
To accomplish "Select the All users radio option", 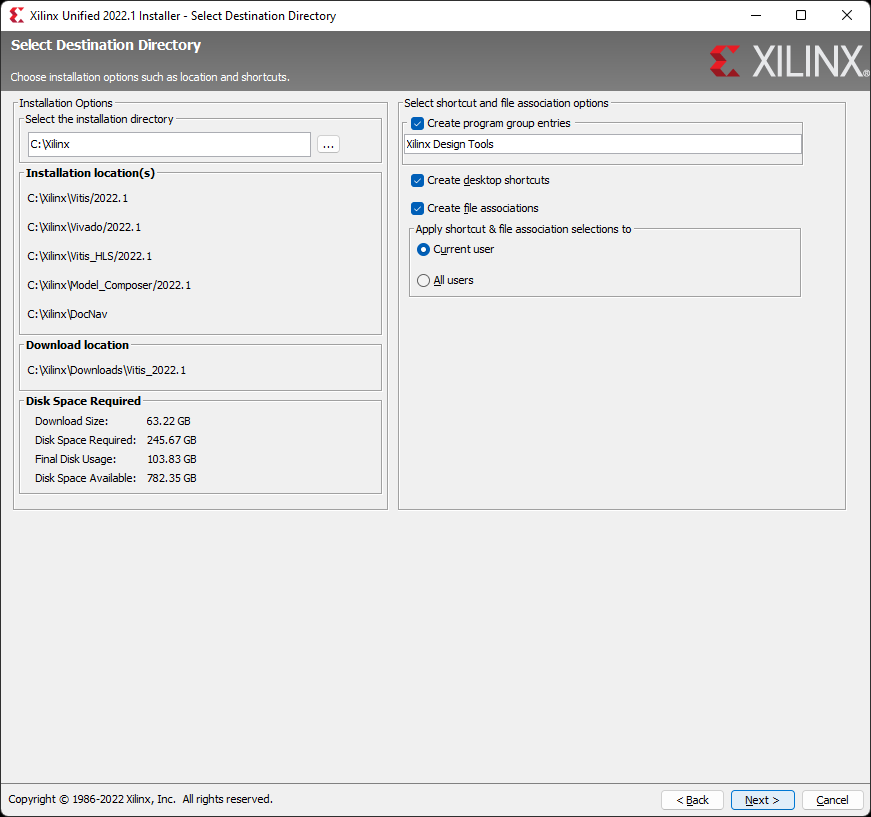I will point(423,280).
